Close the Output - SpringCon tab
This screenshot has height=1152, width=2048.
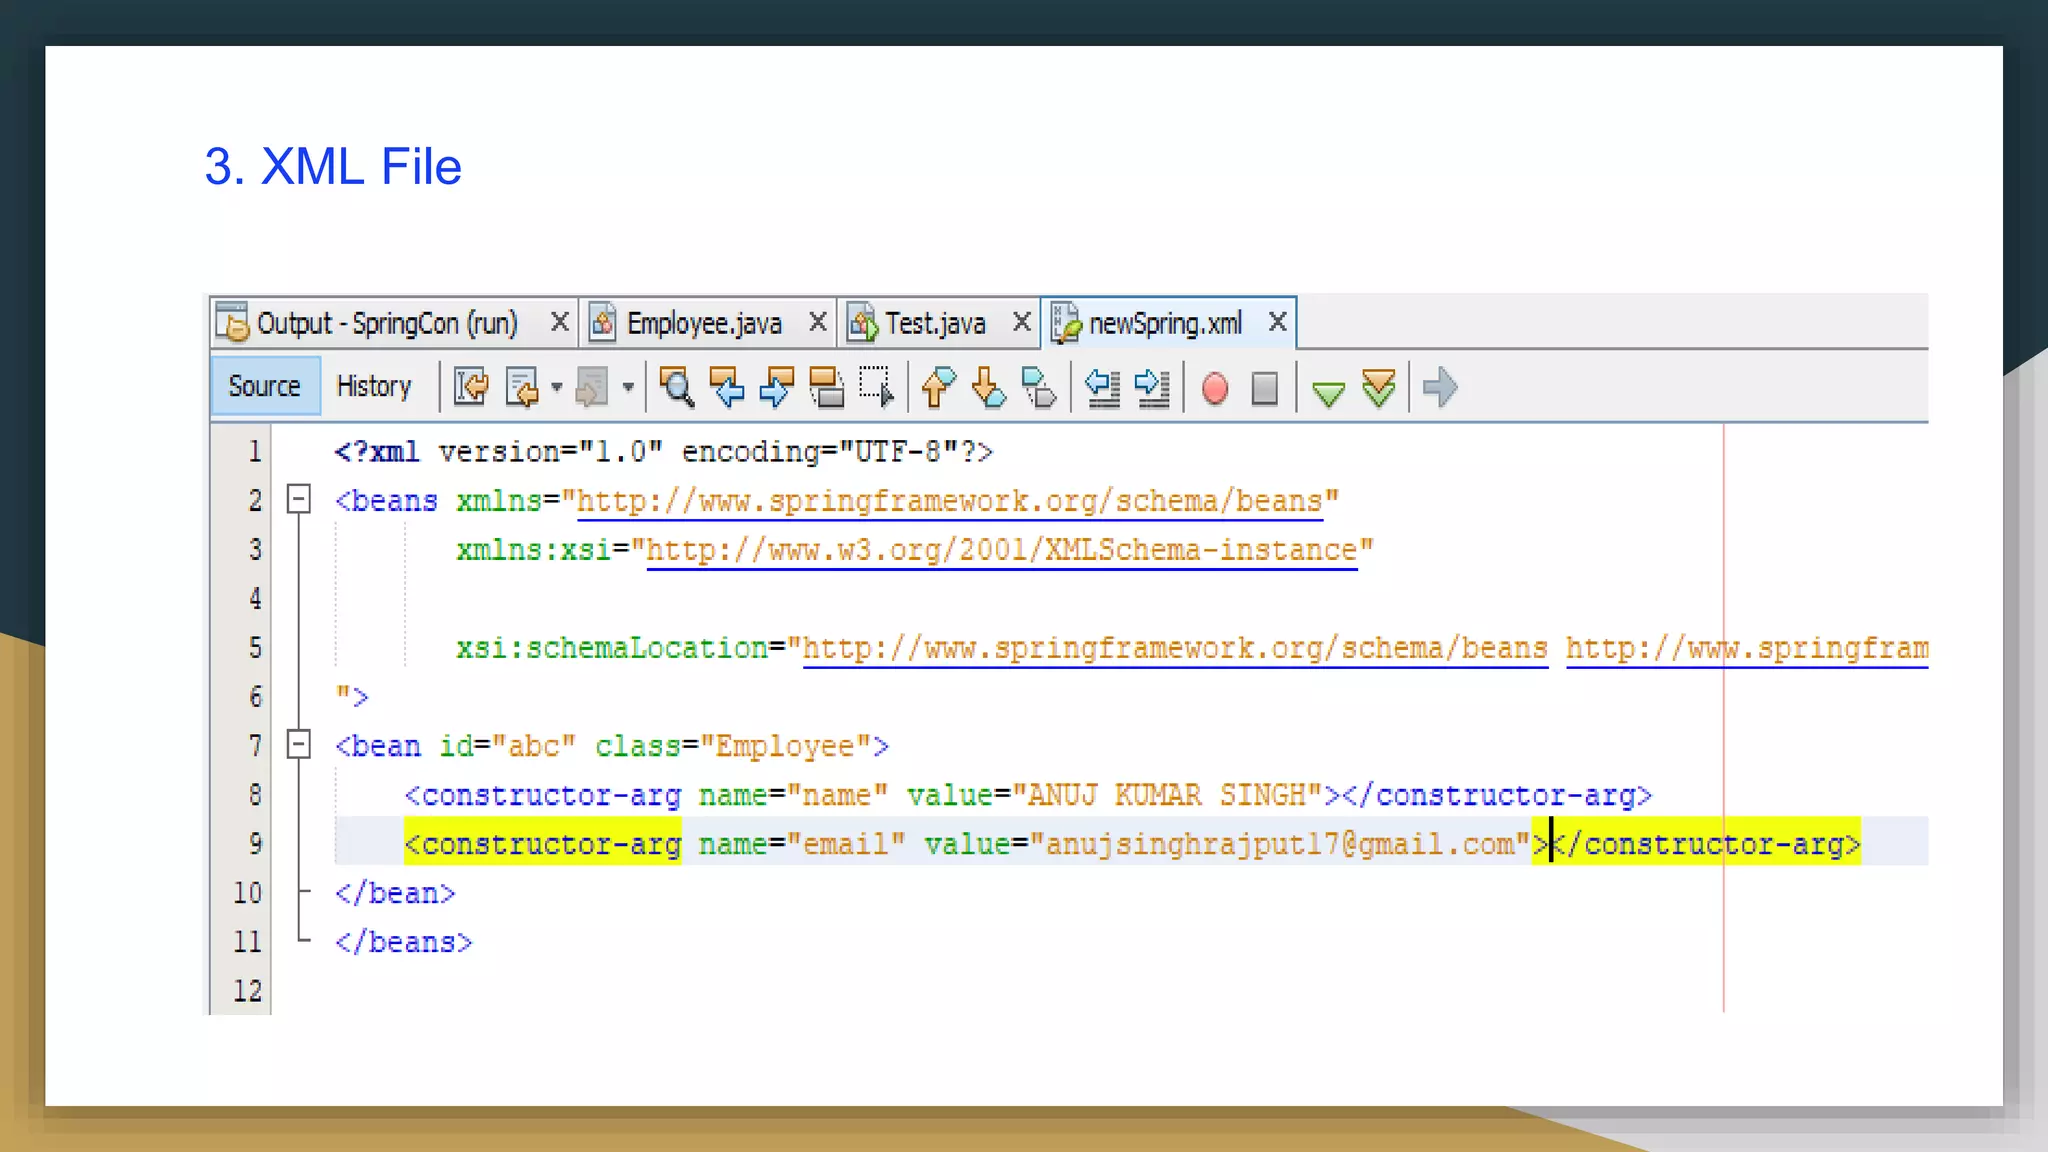[x=560, y=322]
